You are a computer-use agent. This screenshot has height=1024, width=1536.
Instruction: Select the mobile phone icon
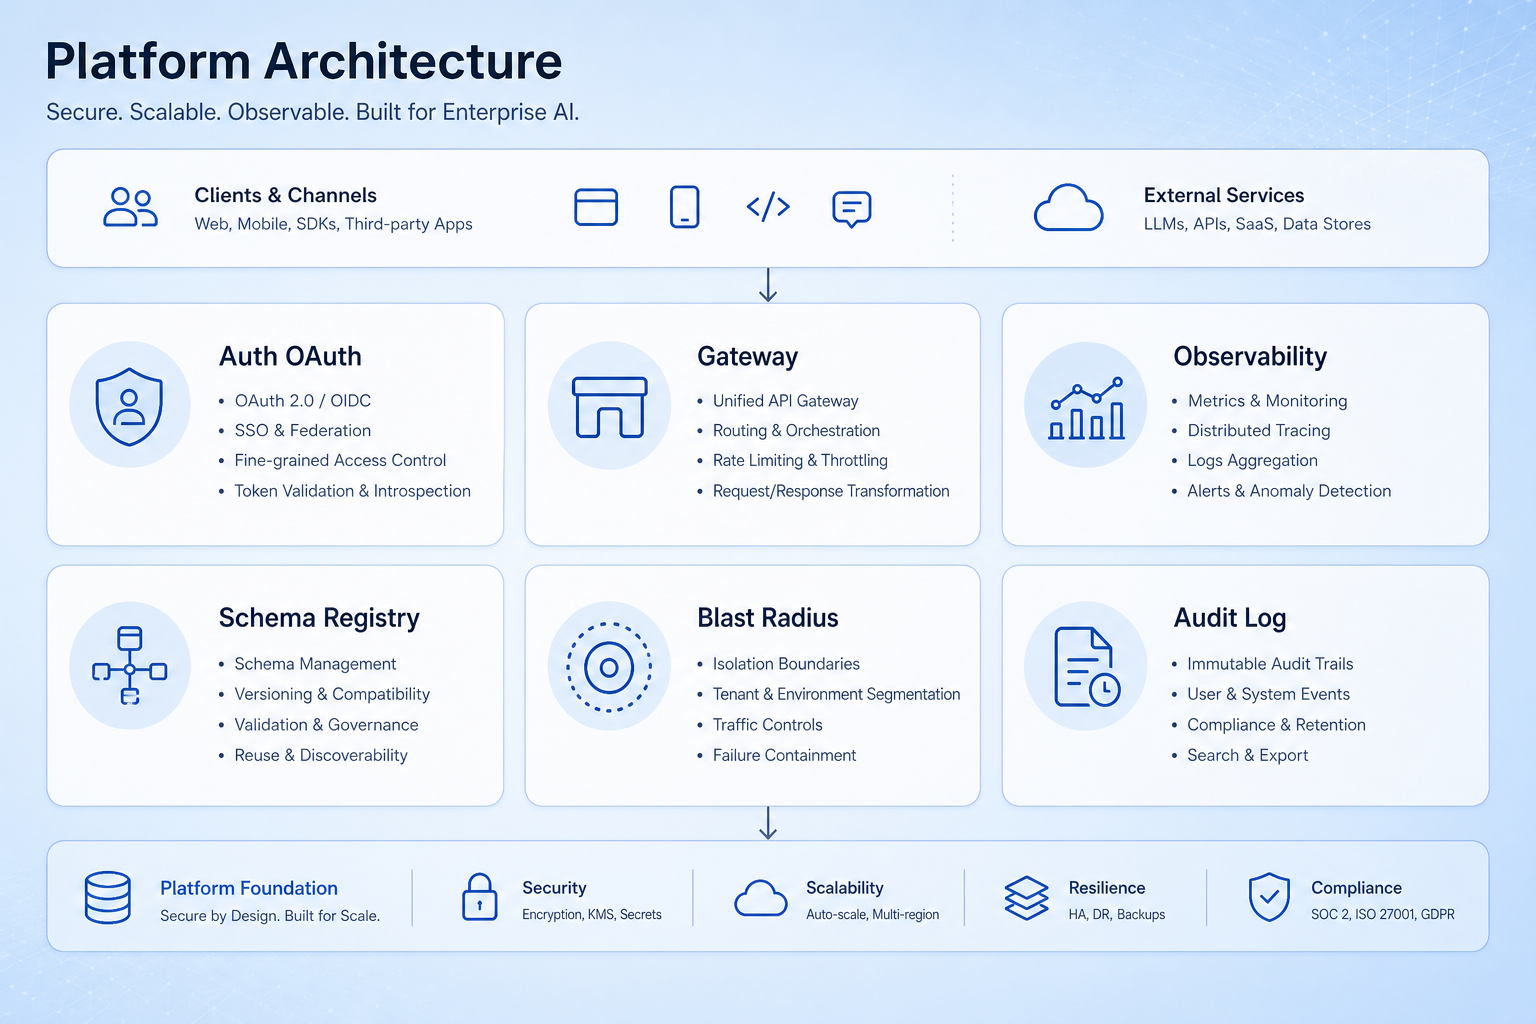coord(684,207)
